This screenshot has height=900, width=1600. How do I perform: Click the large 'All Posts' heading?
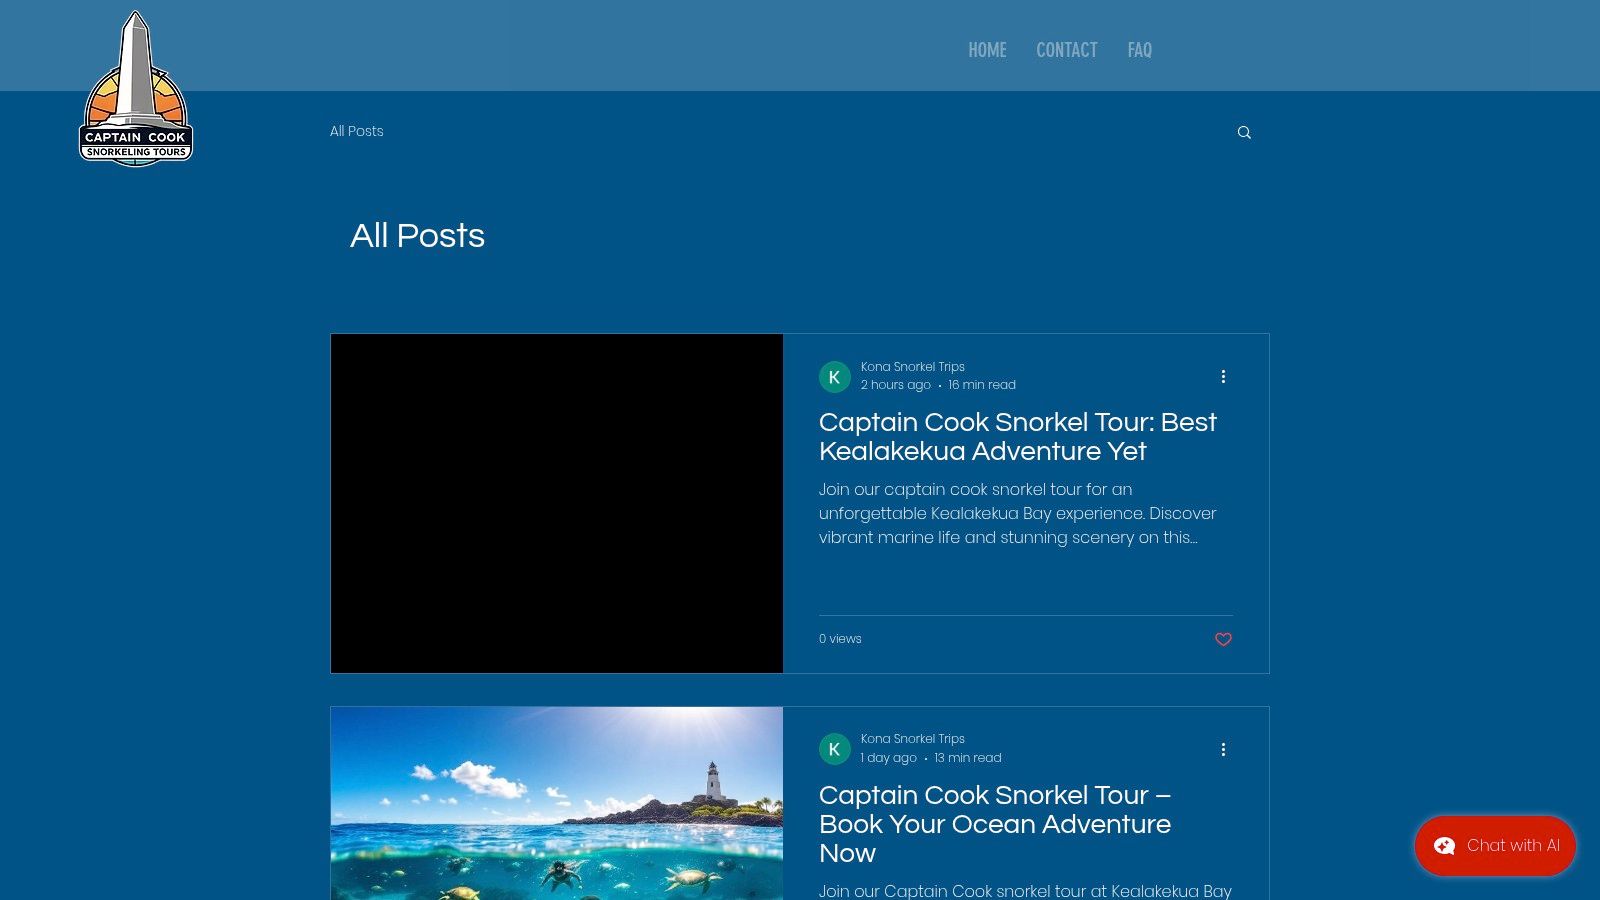417,236
